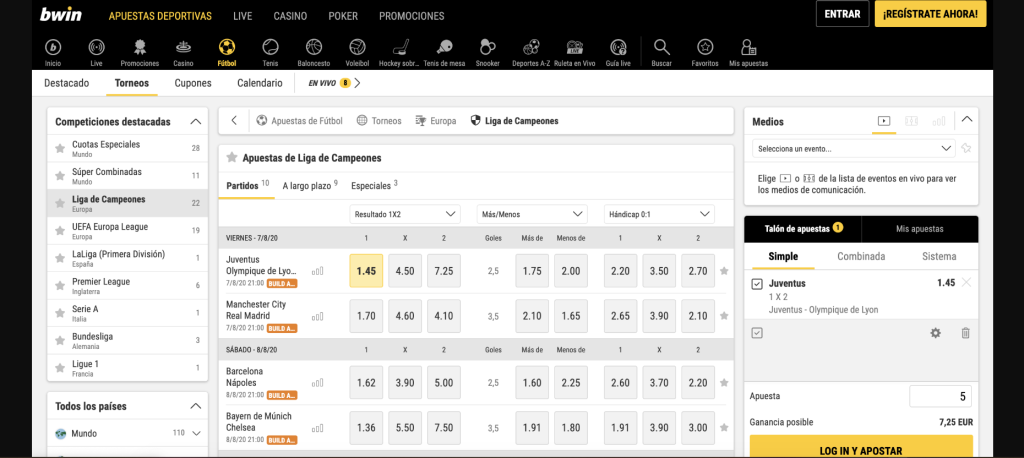Open stats icon for Manchester City match

click(x=317, y=316)
